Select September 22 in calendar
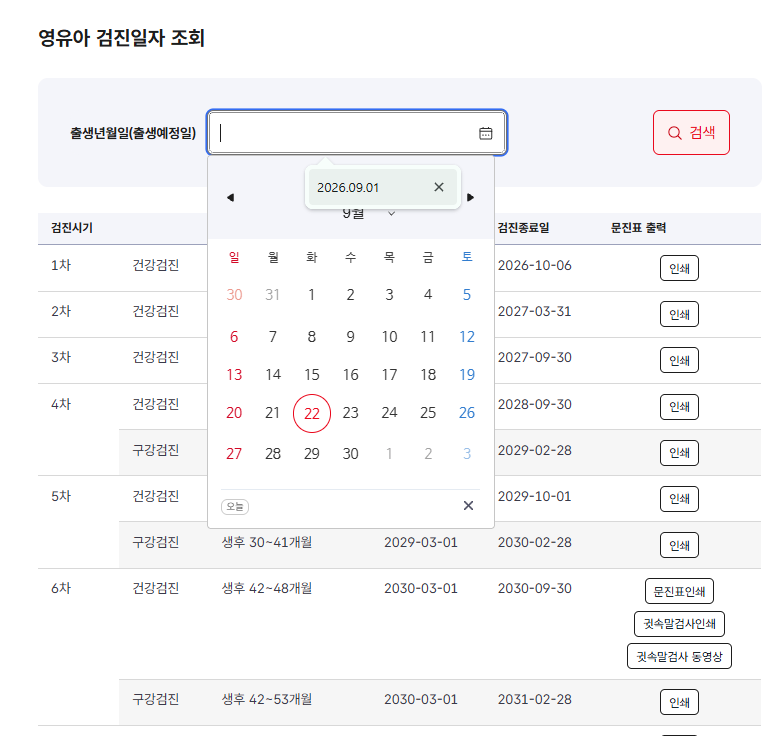This screenshot has height=736, width=769. click(x=311, y=413)
